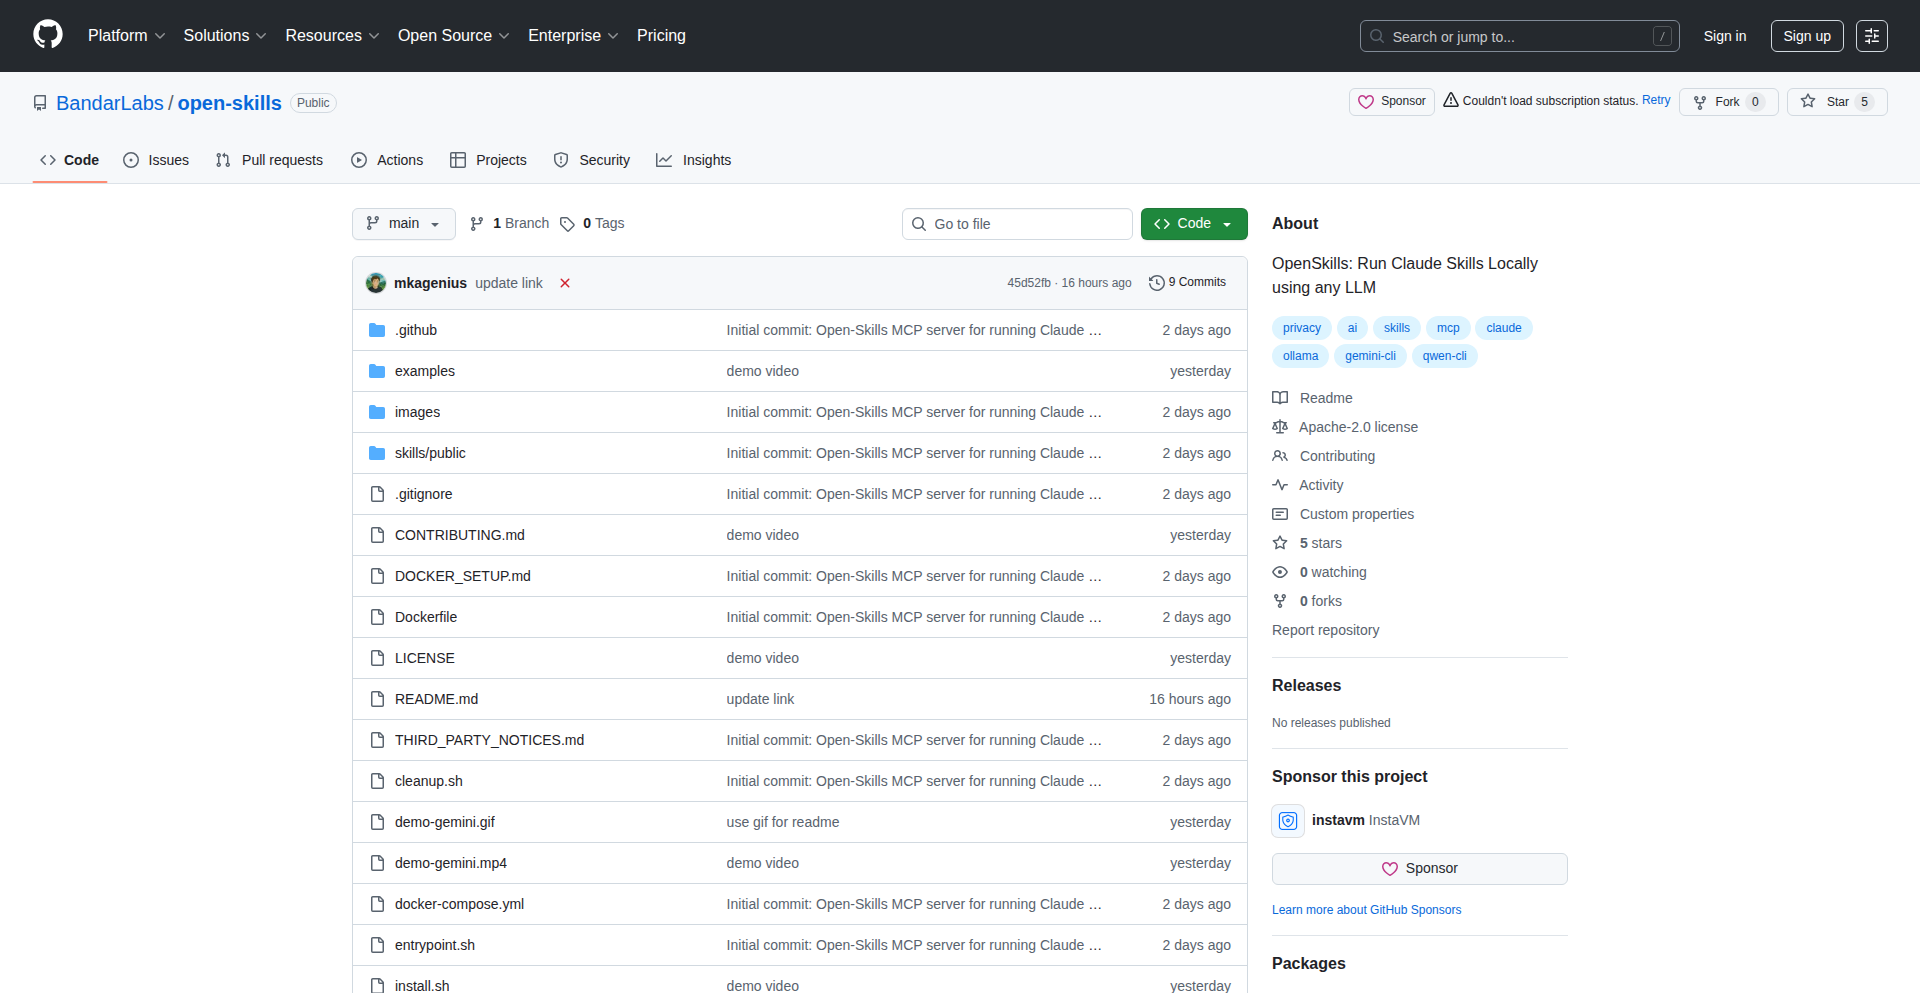The width and height of the screenshot is (1920, 993).
Task: Fork the repository
Action: coord(1717,102)
